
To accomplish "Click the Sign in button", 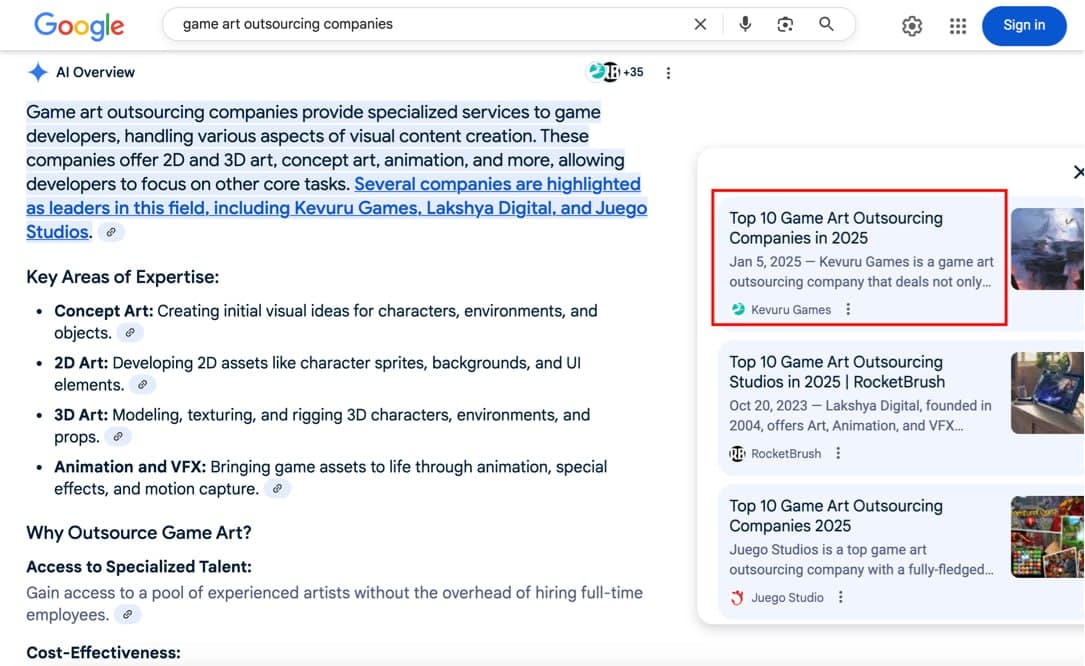I will [1024, 26].
